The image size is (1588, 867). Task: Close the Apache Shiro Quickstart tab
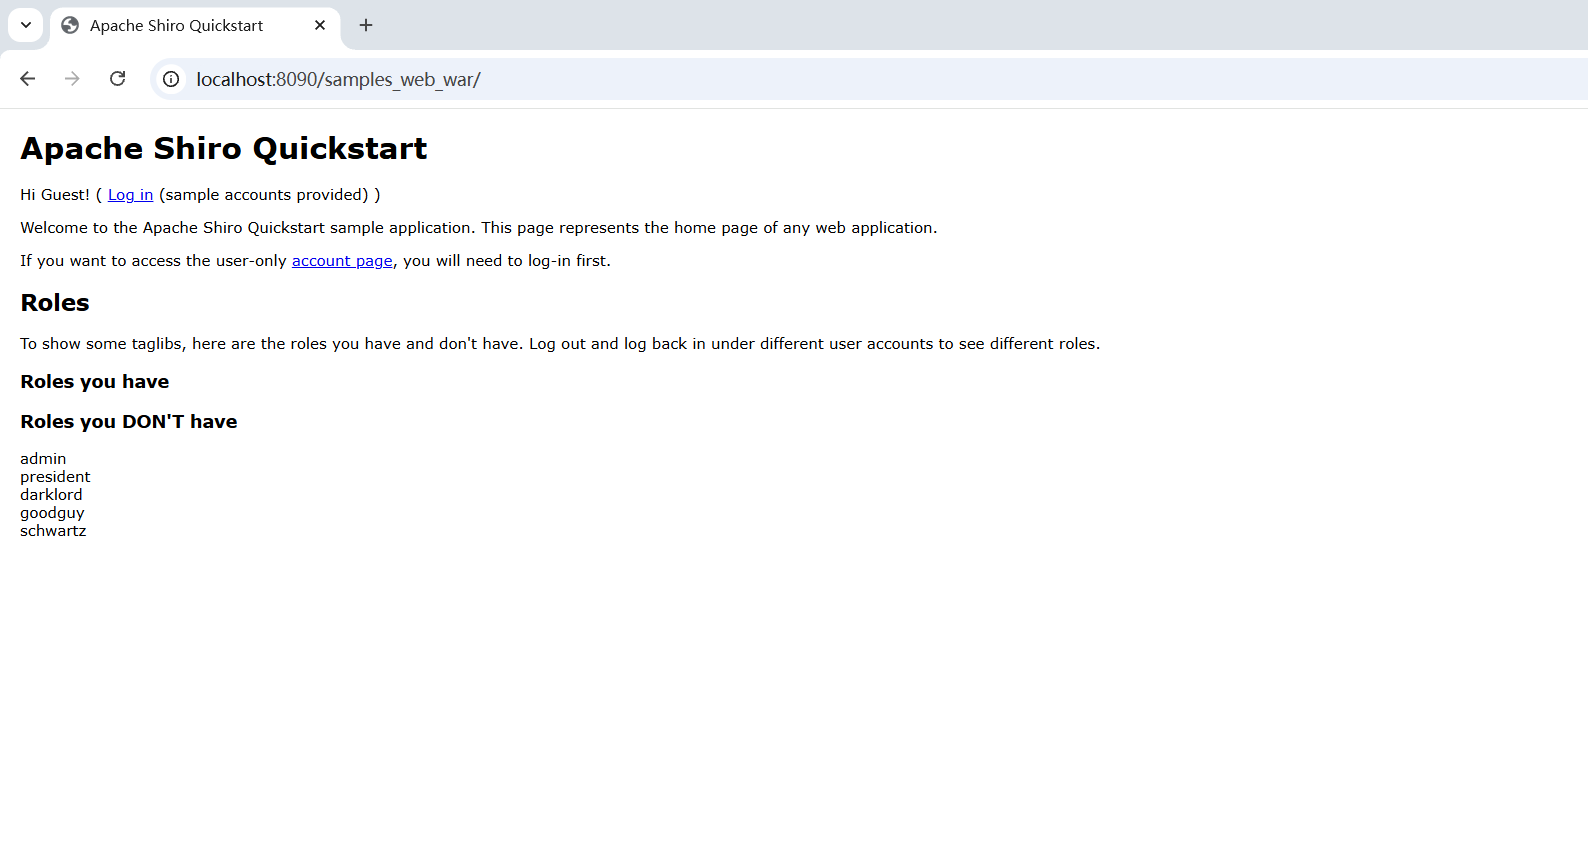click(x=320, y=26)
